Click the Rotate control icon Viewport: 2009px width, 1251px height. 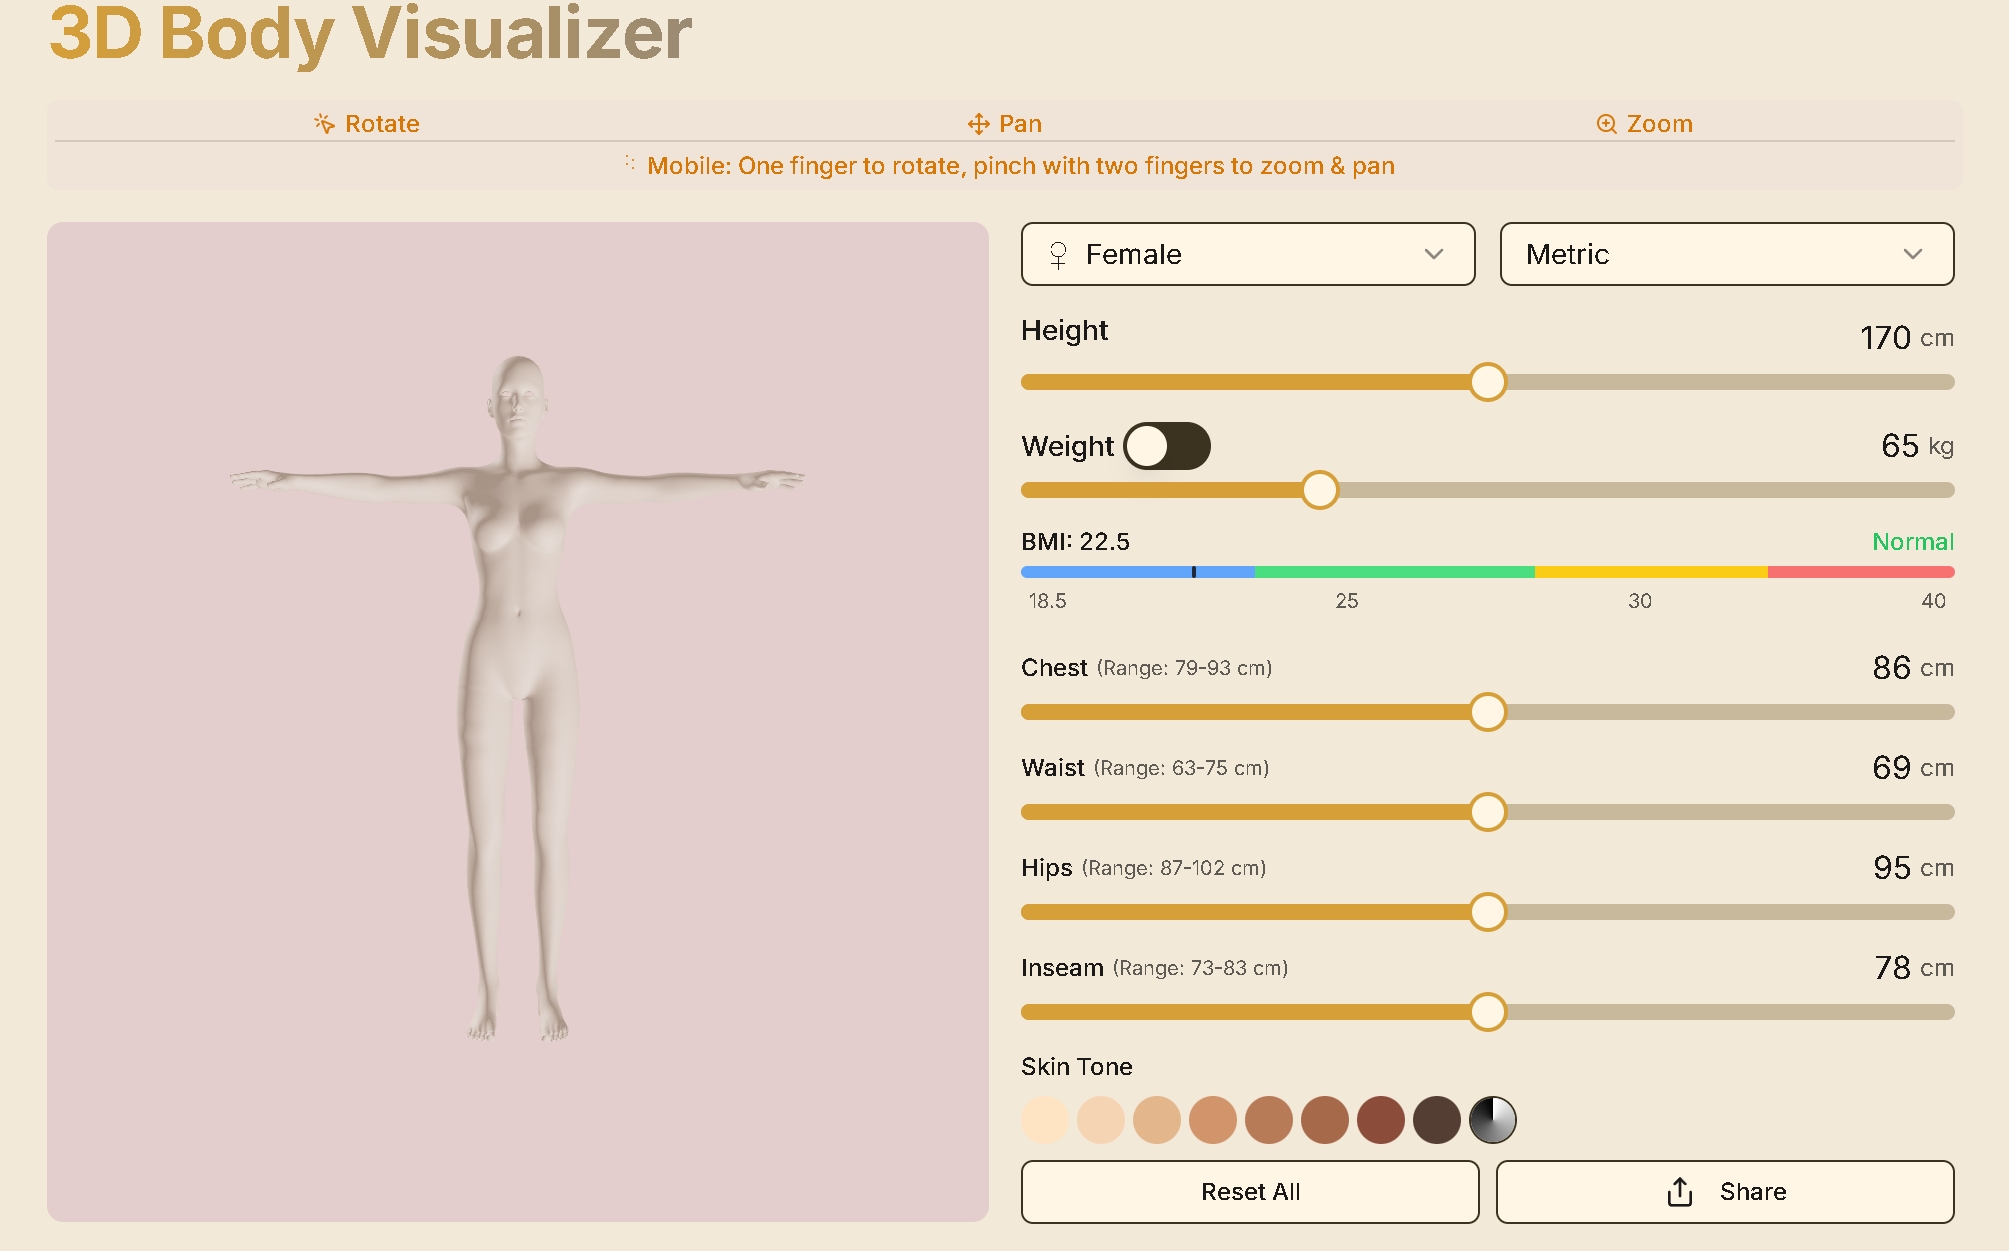click(323, 123)
